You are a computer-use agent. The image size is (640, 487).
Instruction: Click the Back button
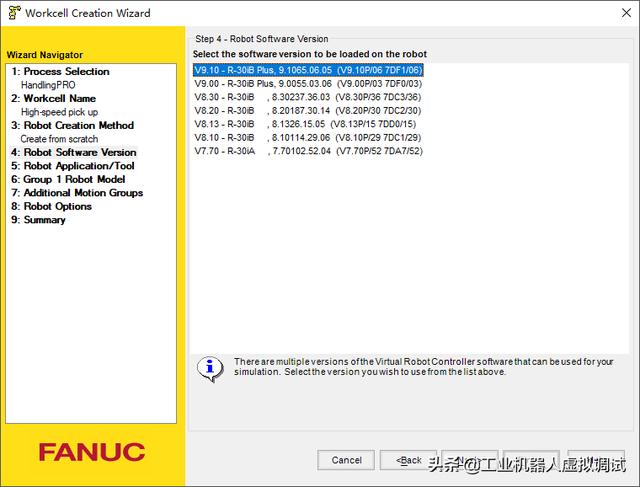coord(409,460)
